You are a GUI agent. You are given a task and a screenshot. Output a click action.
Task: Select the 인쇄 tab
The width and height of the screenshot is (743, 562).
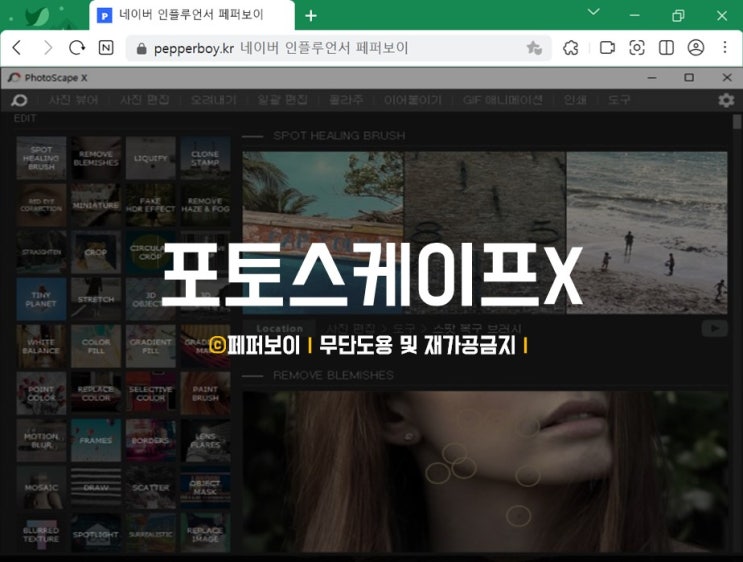click(575, 100)
